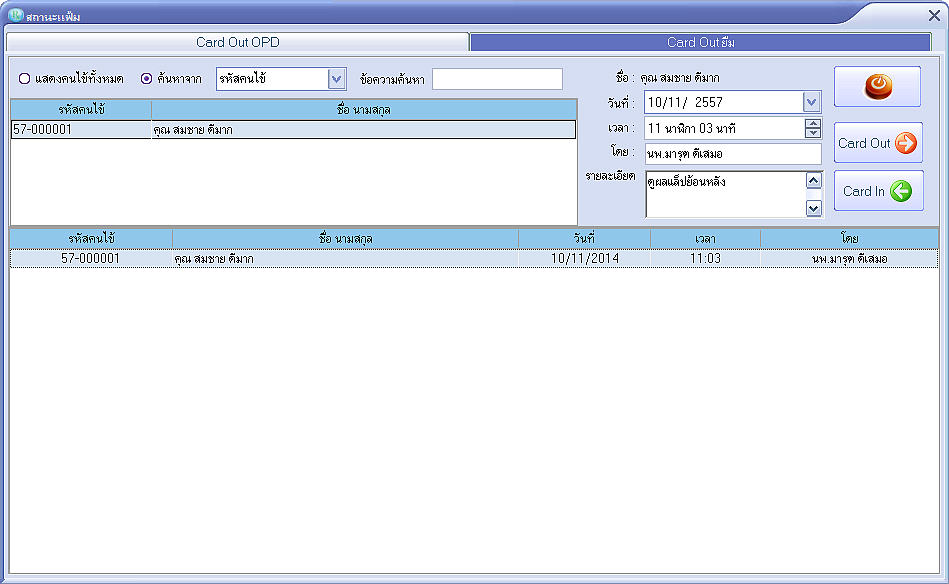The width and height of the screenshot is (949, 584).
Task: Click the orange Card Out arrow icon
Action: (x=905, y=143)
